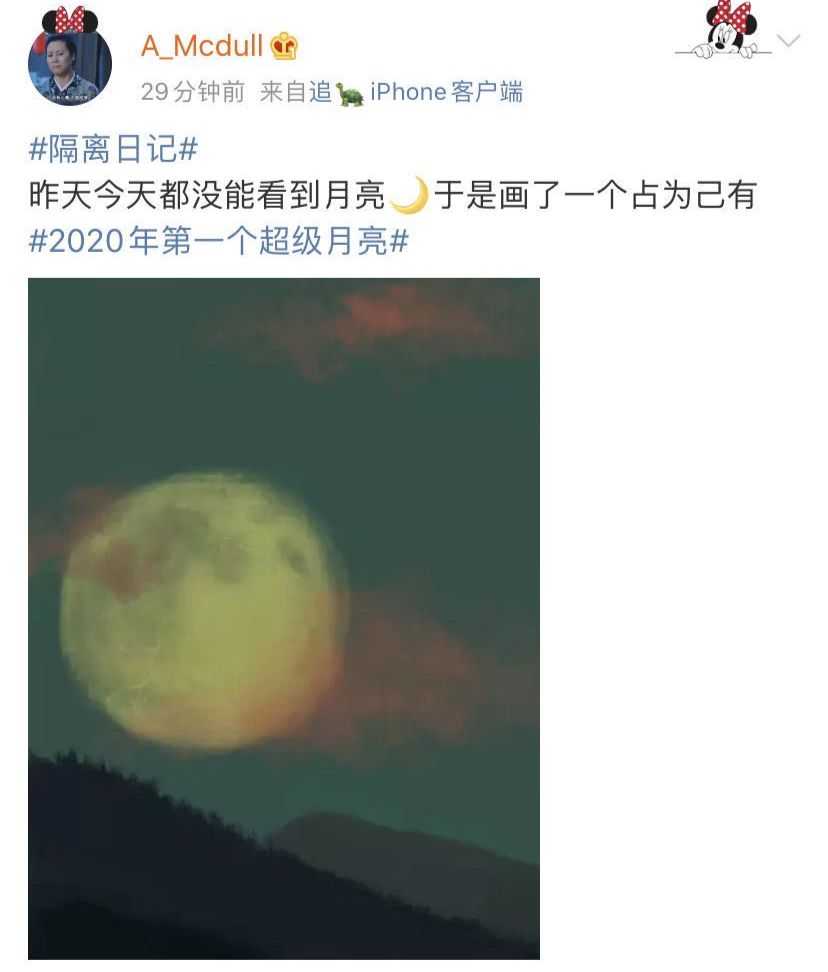
Task: Expand the post options chevron
Action: 788,41
